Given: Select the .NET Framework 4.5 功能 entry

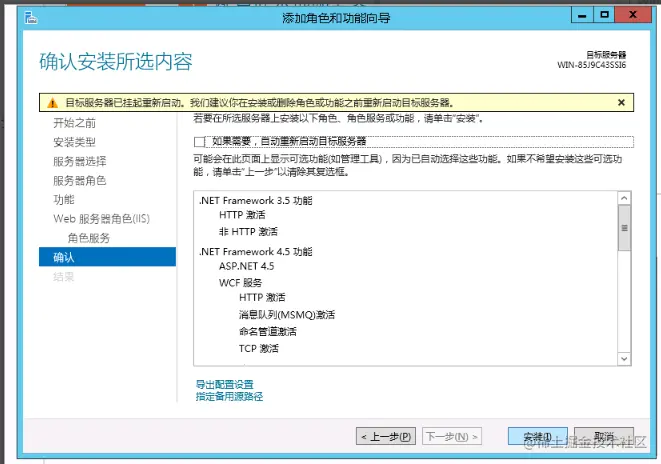Looking at the screenshot, I should [255, 252].
